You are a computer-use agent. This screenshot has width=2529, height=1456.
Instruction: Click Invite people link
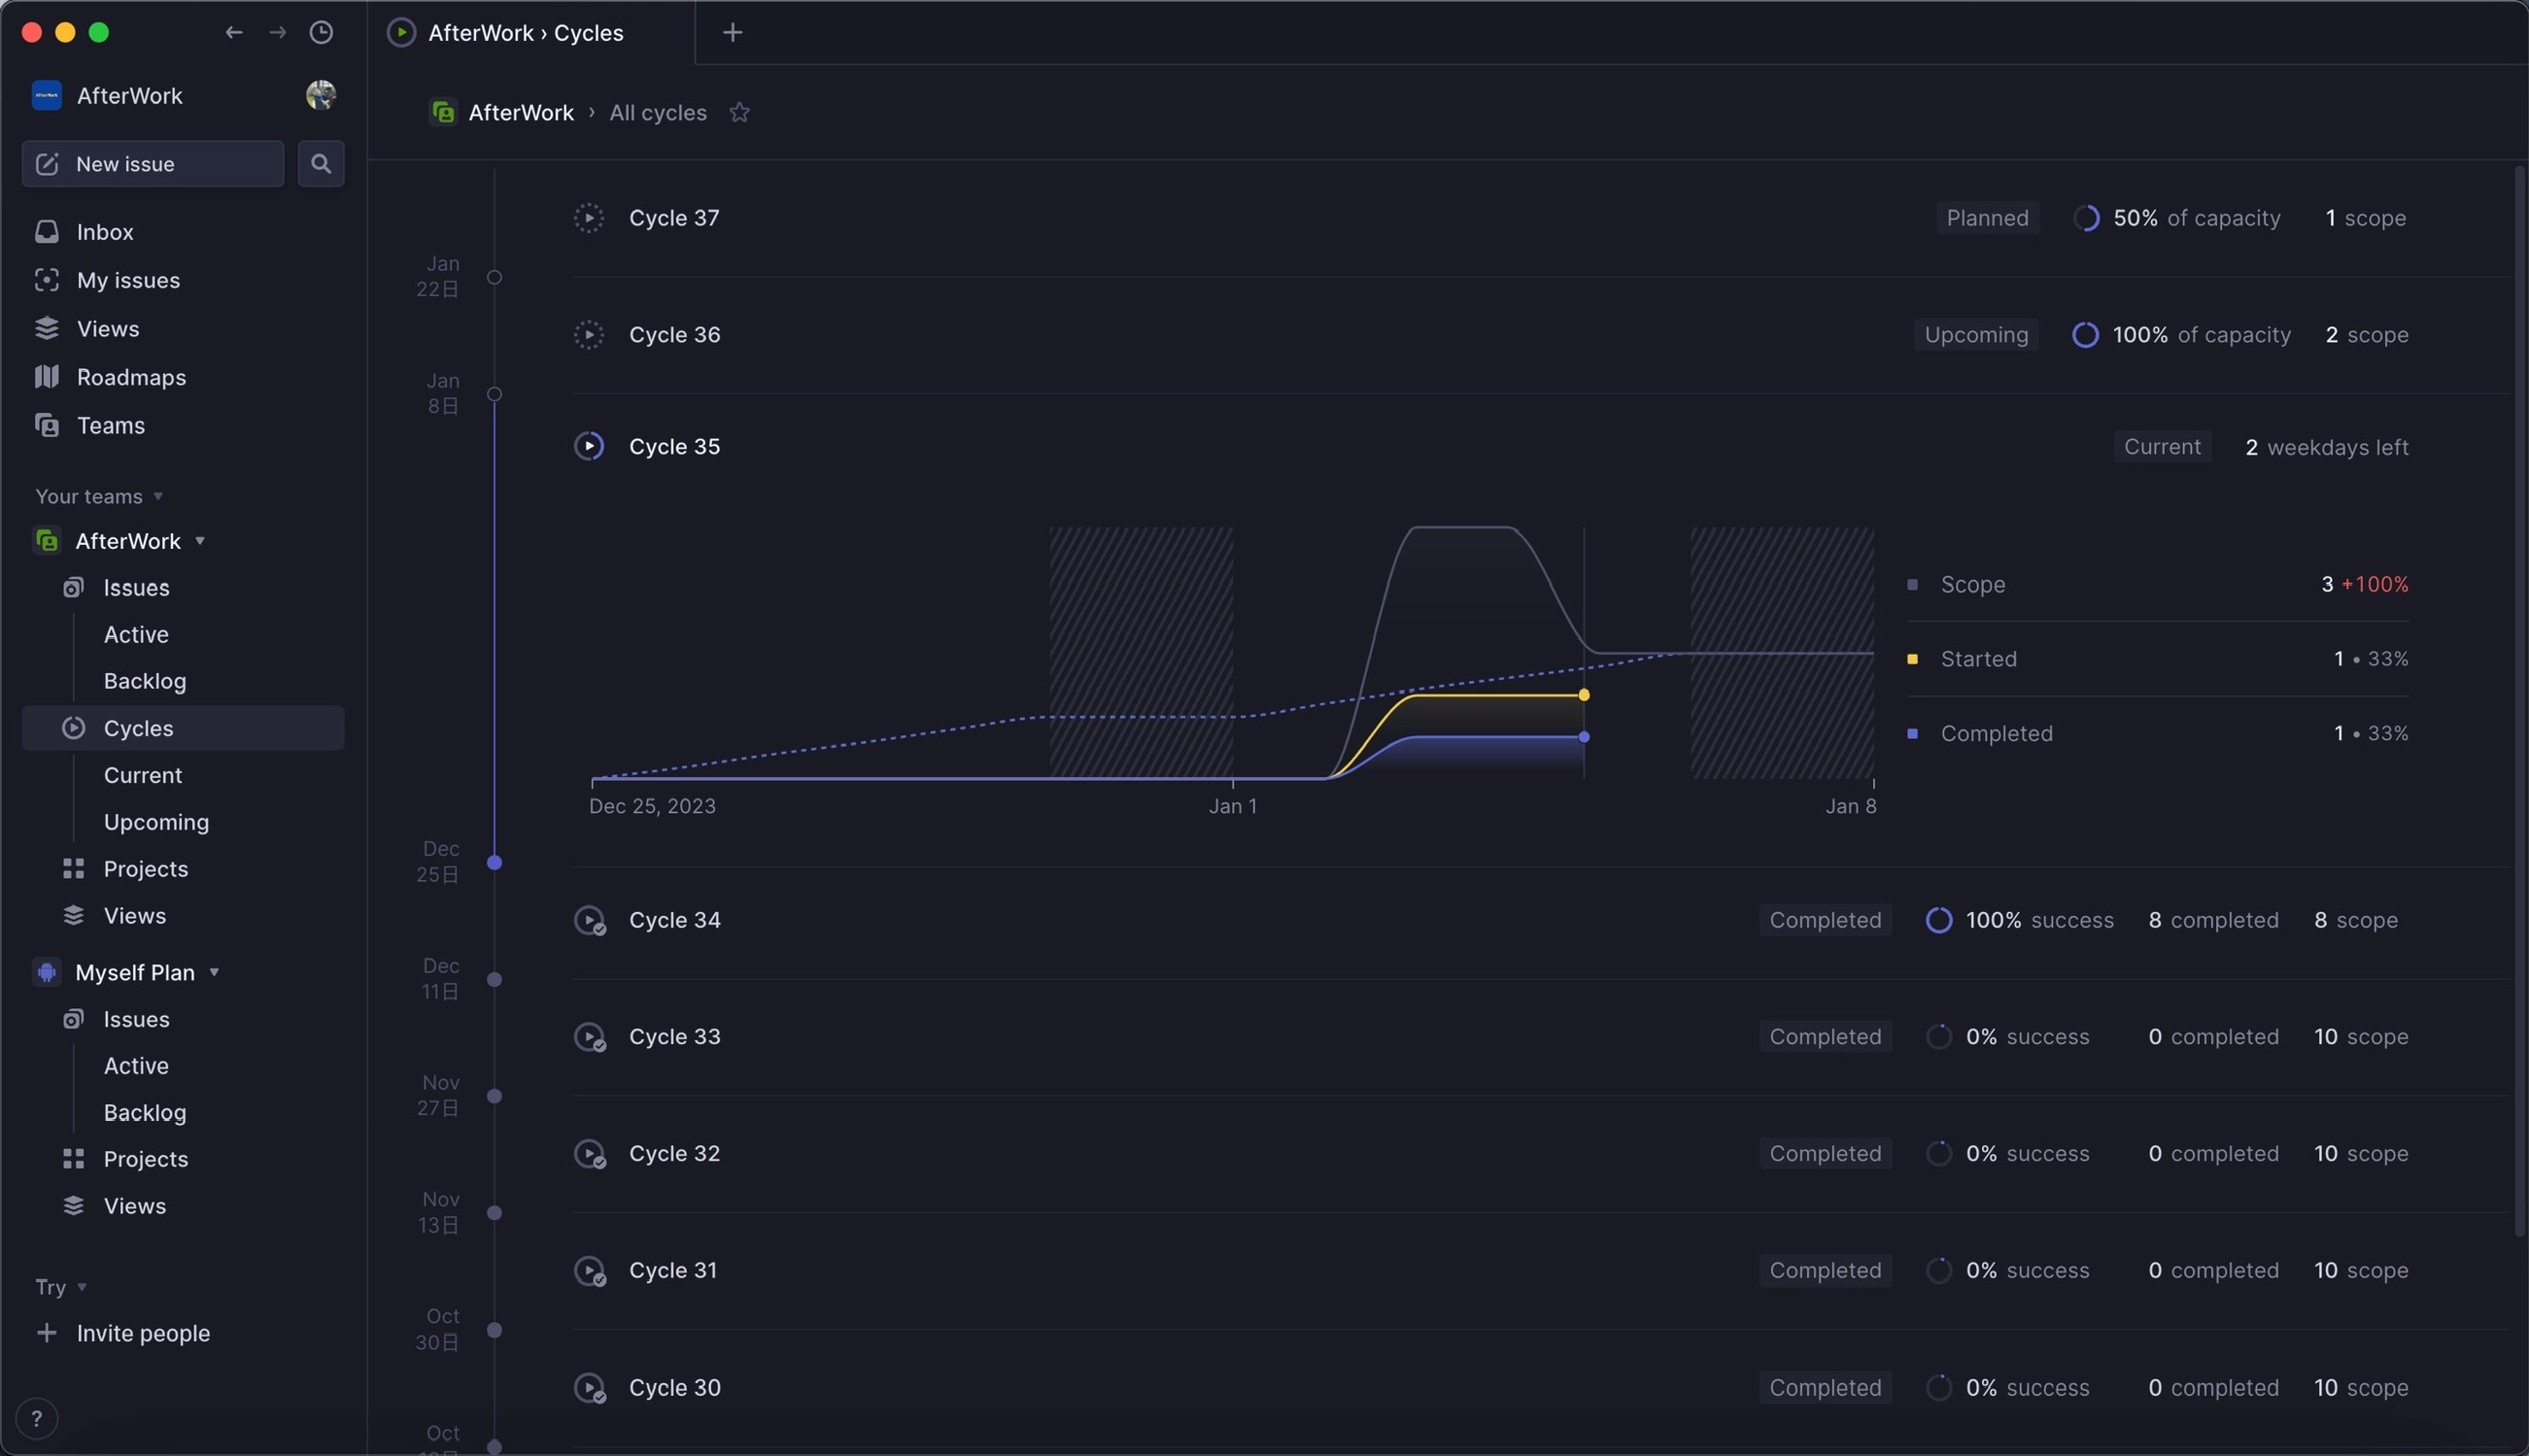(142, 1333)
